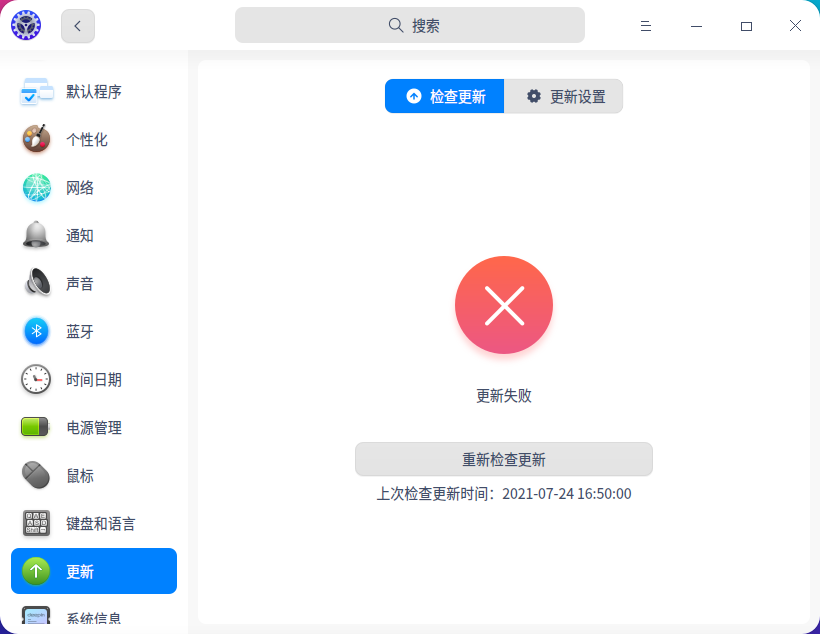Switch to the 更新设置 tab
This screenshot has width=820, height=634.
click(564, 96)
